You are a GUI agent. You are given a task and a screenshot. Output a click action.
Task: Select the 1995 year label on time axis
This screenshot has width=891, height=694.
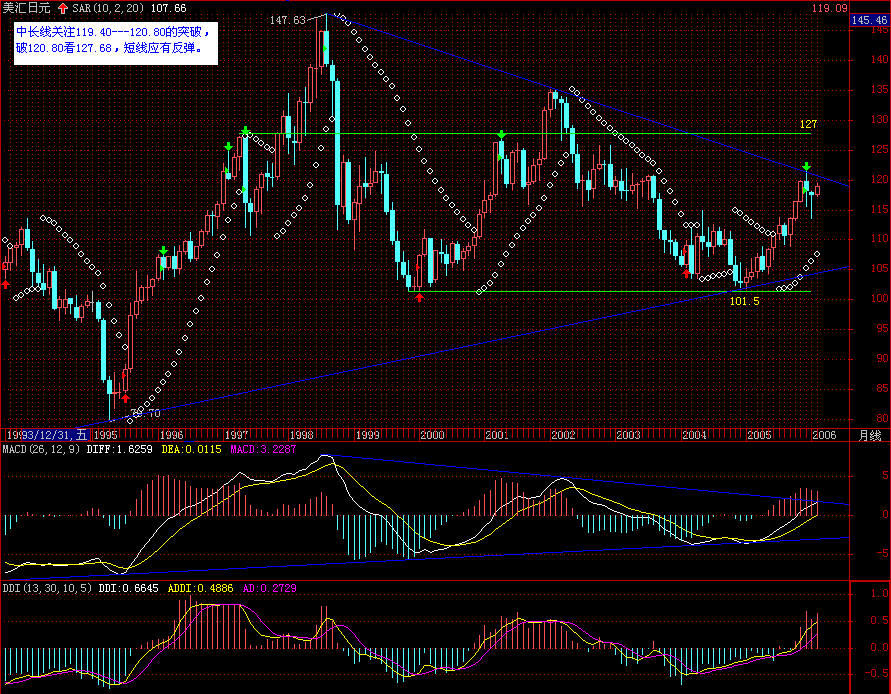(106, 435)
